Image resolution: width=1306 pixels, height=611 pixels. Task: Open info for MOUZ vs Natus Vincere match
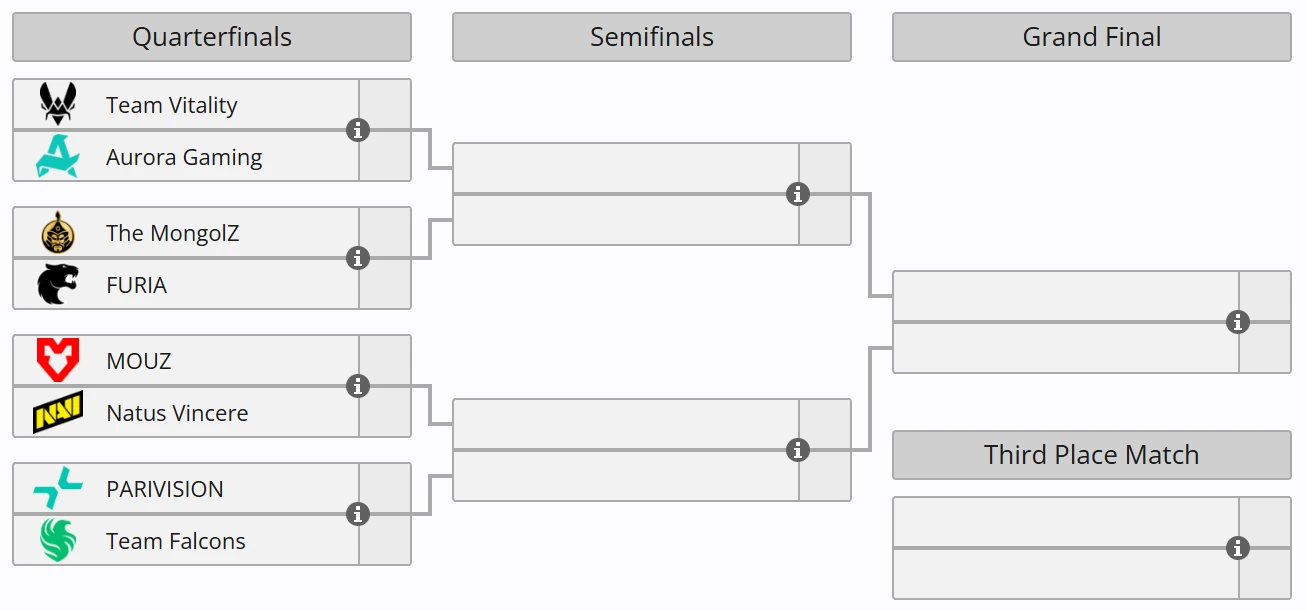click(358, 386)
